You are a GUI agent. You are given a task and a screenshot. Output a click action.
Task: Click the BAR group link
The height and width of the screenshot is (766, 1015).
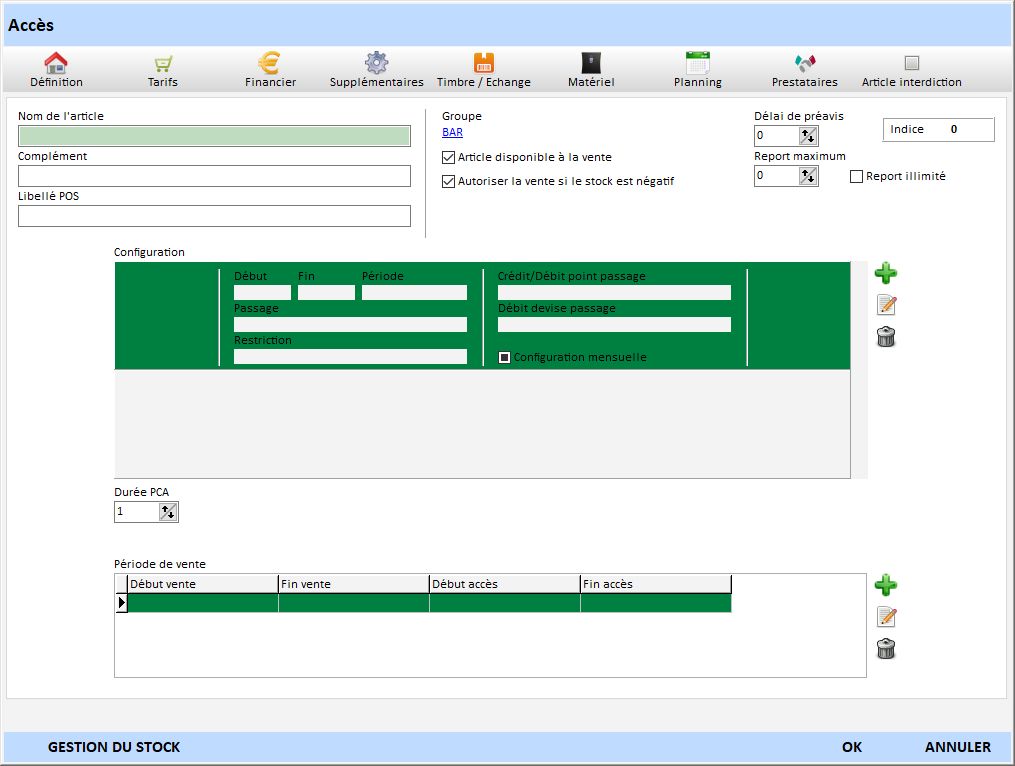(452, 132)
